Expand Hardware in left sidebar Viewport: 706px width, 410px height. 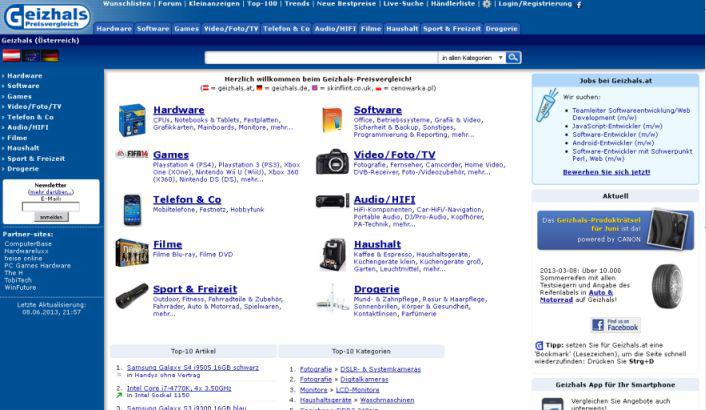pos(24,76)
